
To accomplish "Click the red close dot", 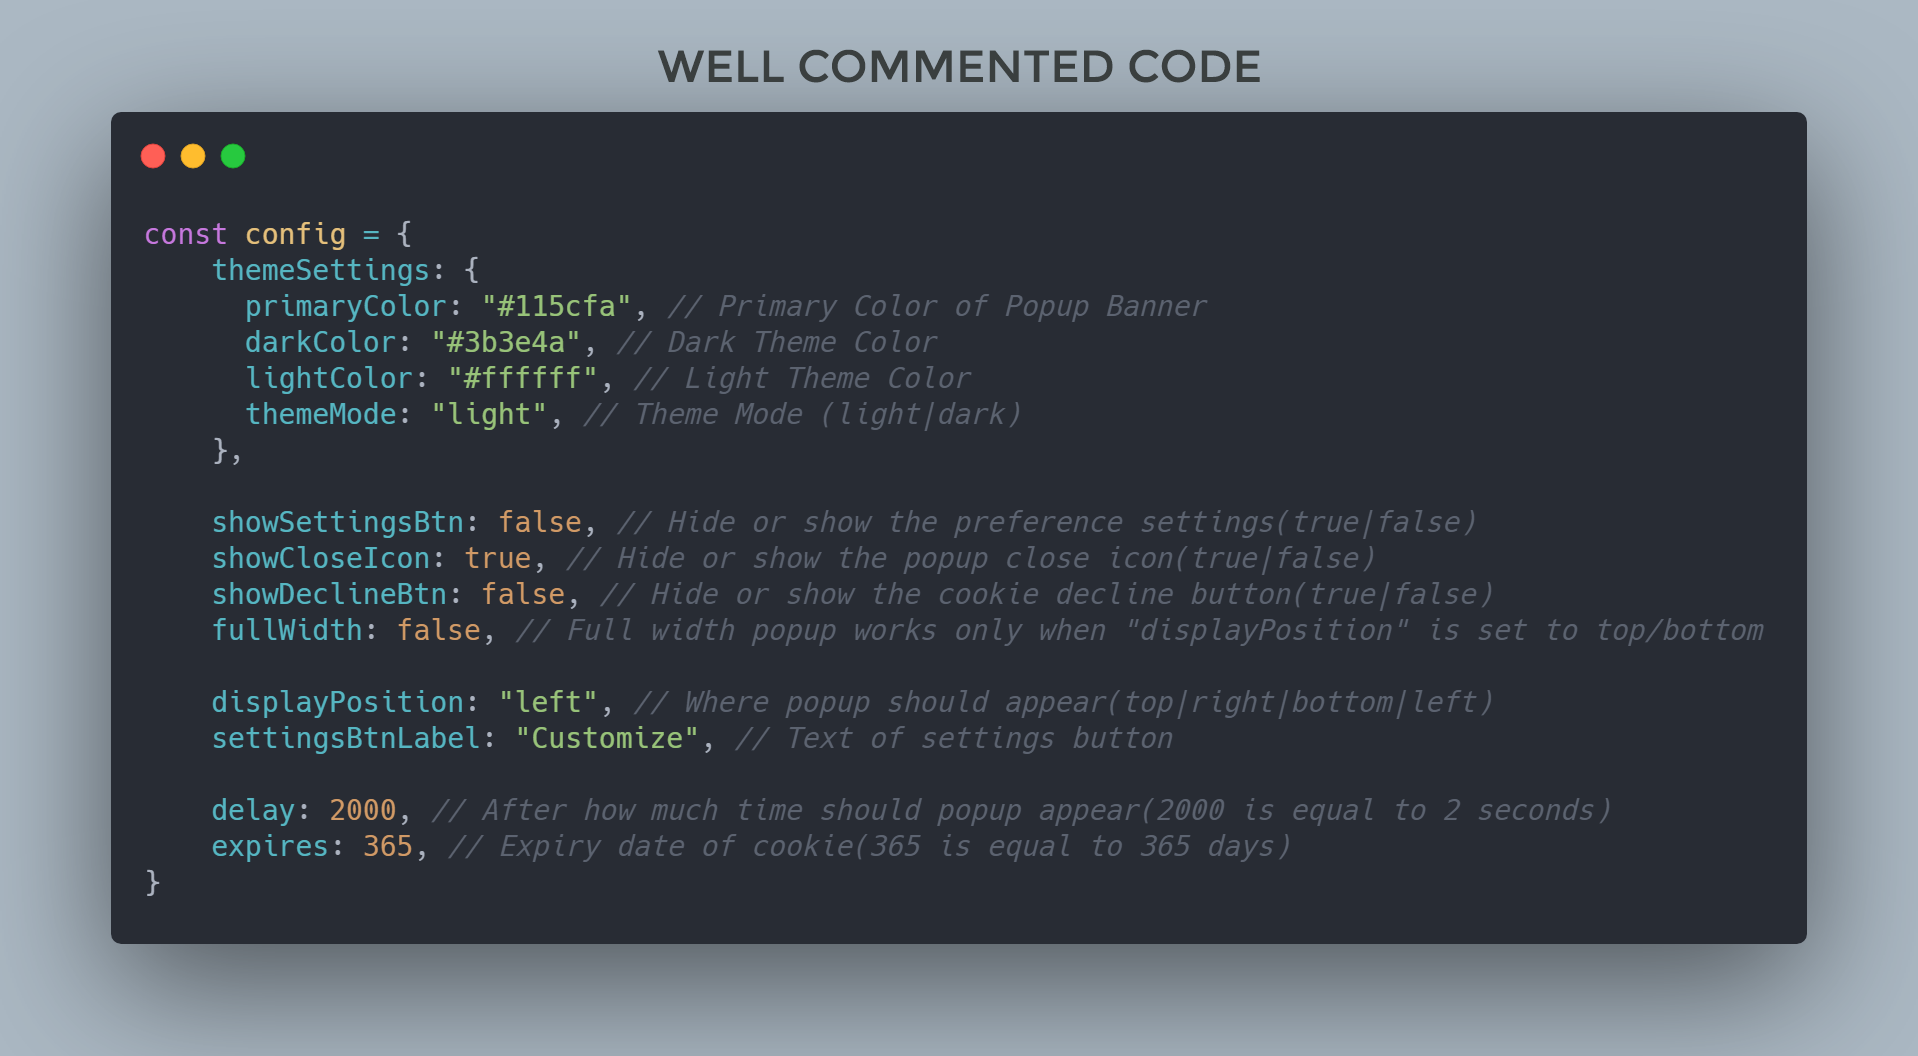I will click(x=153, y=156).
